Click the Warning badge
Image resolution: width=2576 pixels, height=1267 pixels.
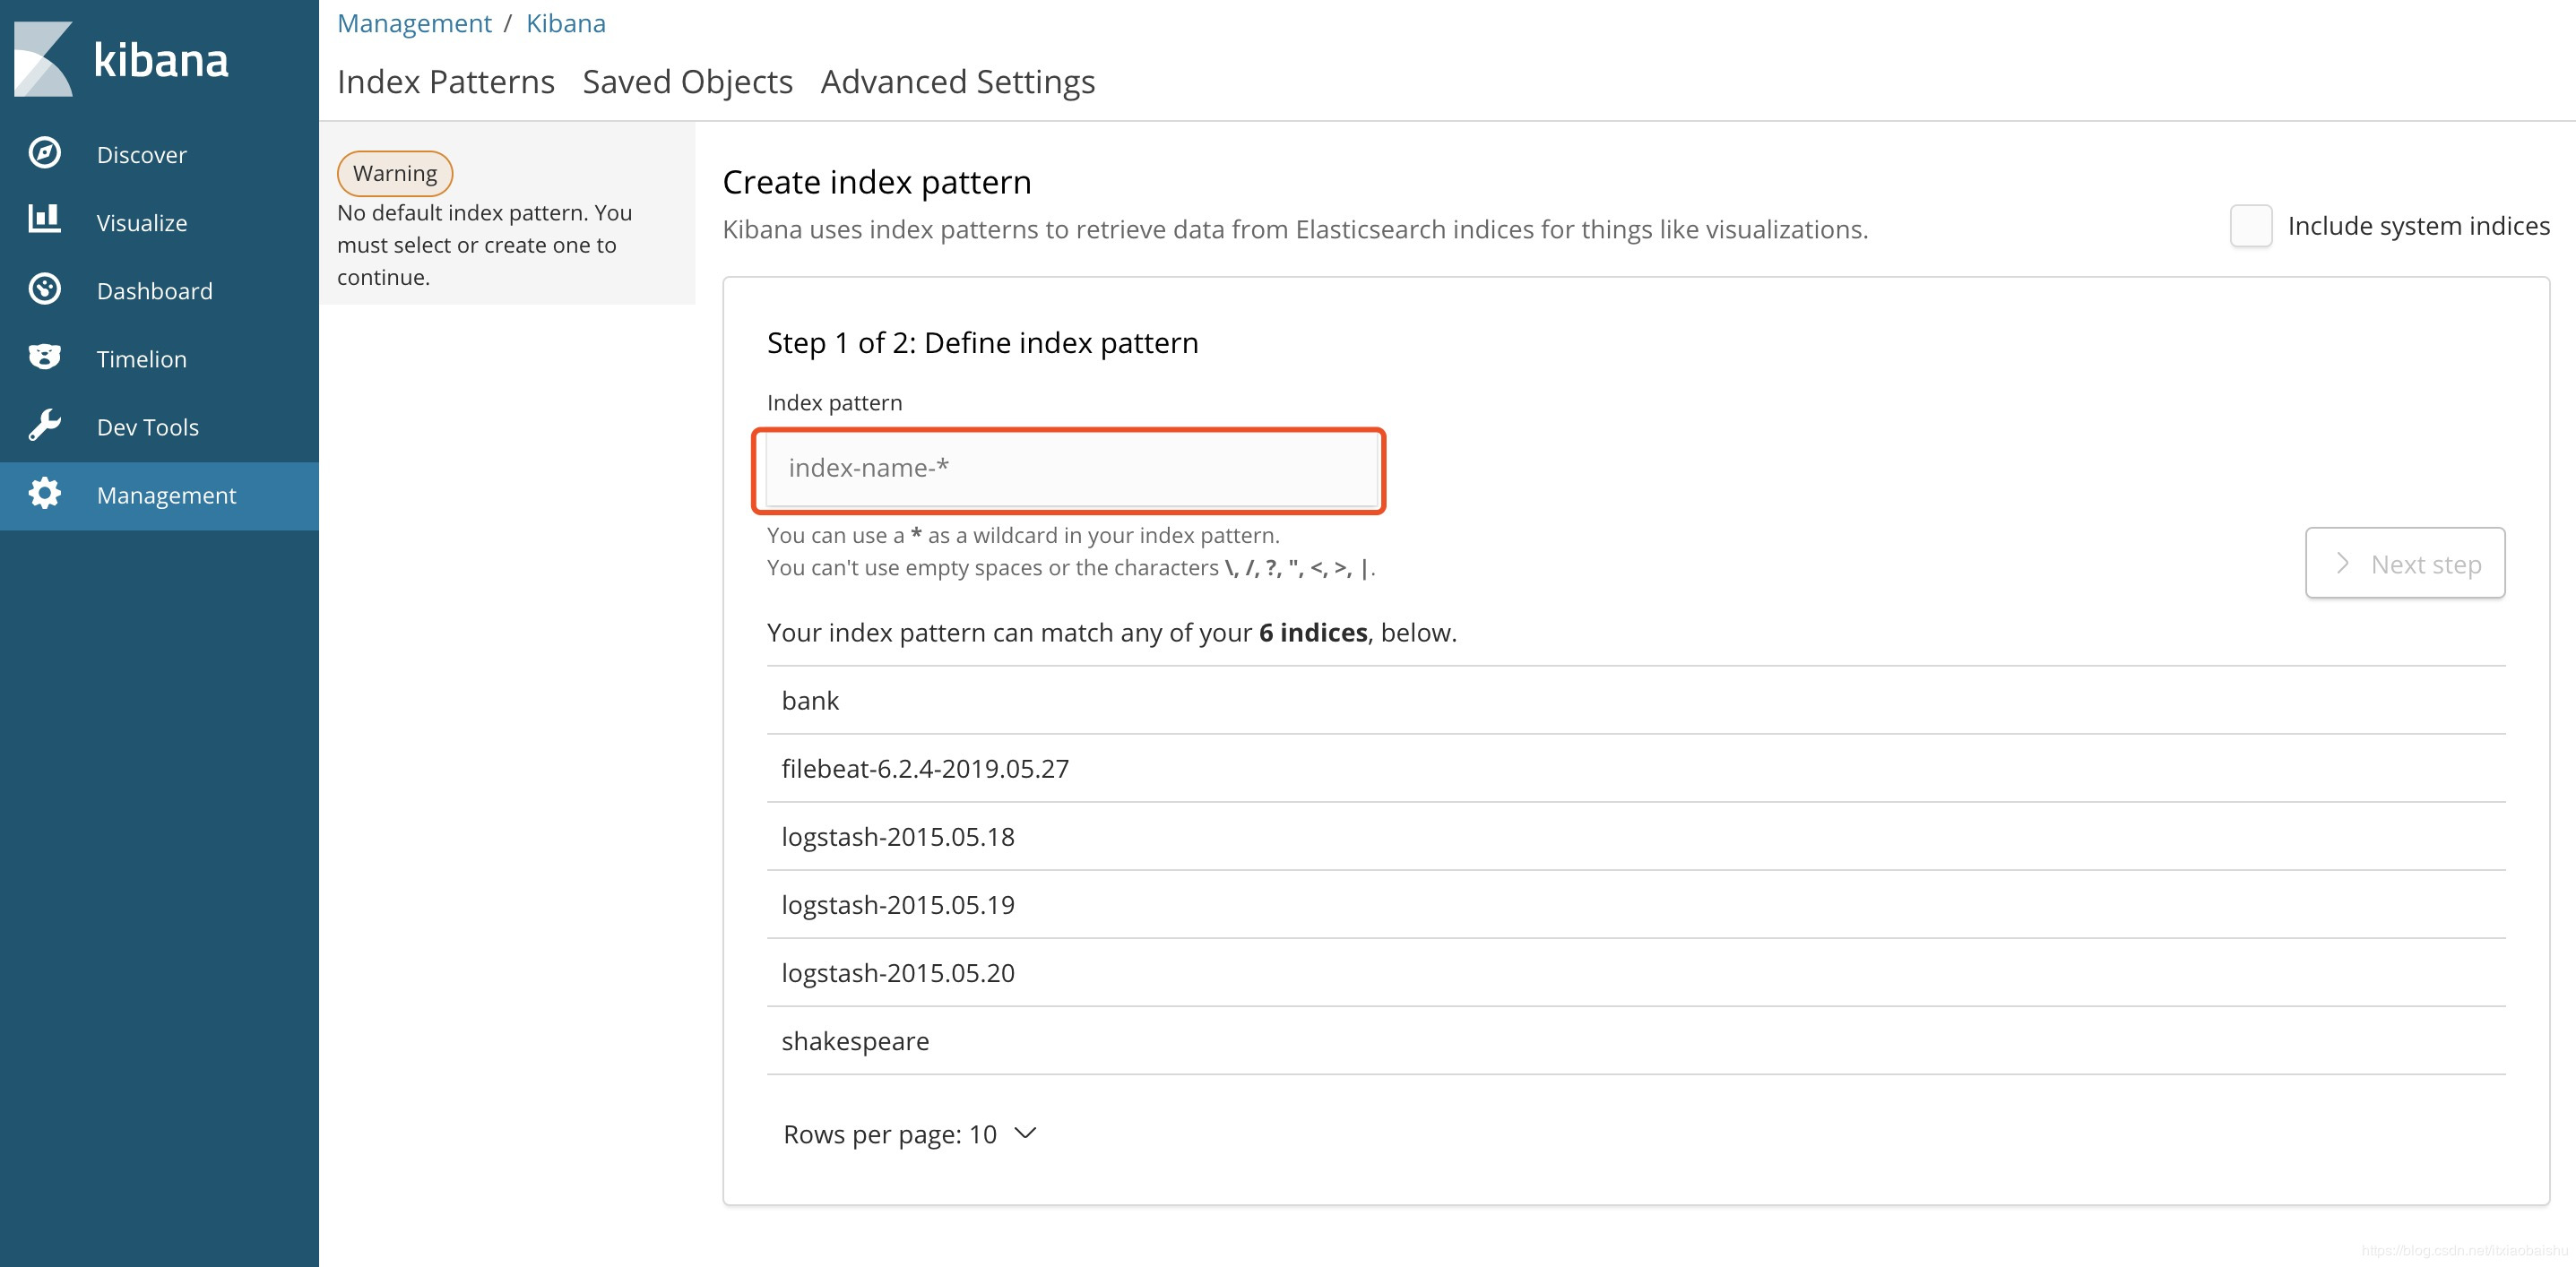[395, 173]
